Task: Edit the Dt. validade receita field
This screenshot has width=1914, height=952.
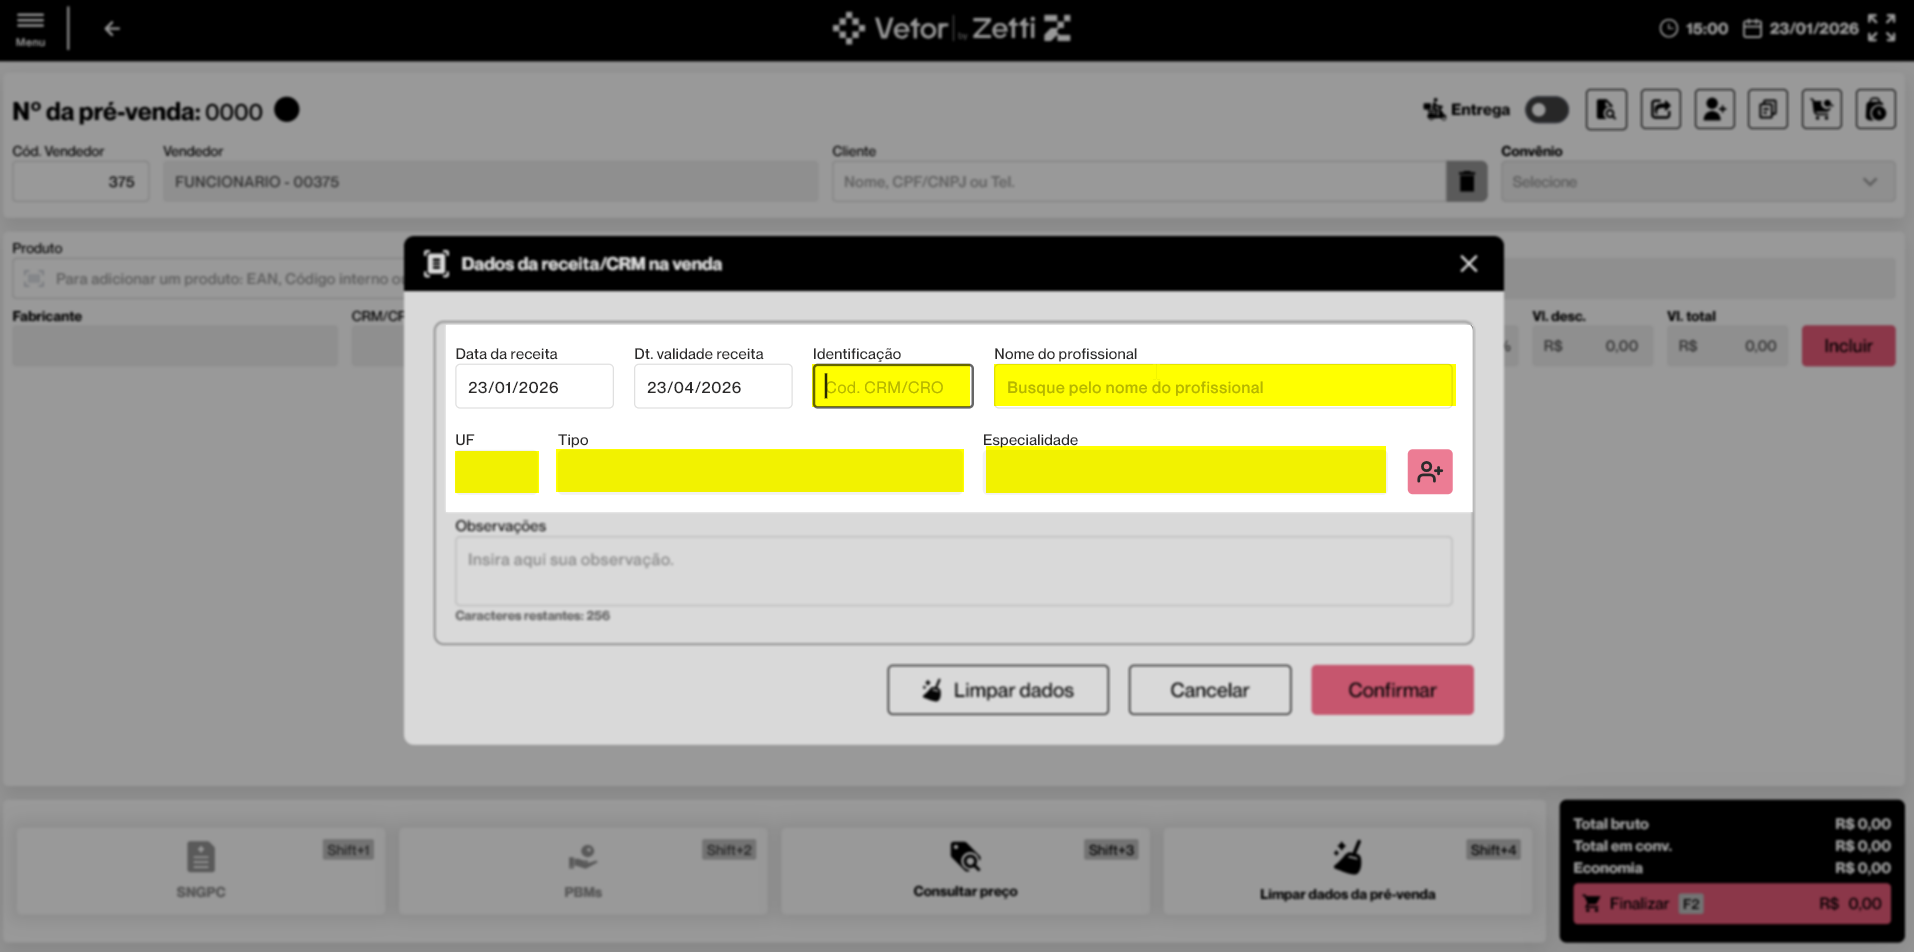Action: (x=713, y=387)
